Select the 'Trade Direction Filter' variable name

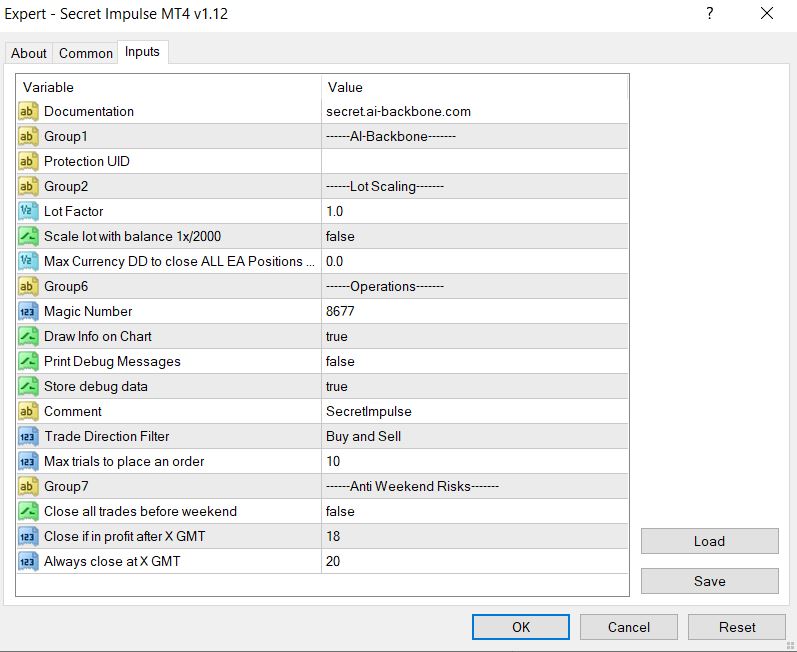click(x=107, y=436)
